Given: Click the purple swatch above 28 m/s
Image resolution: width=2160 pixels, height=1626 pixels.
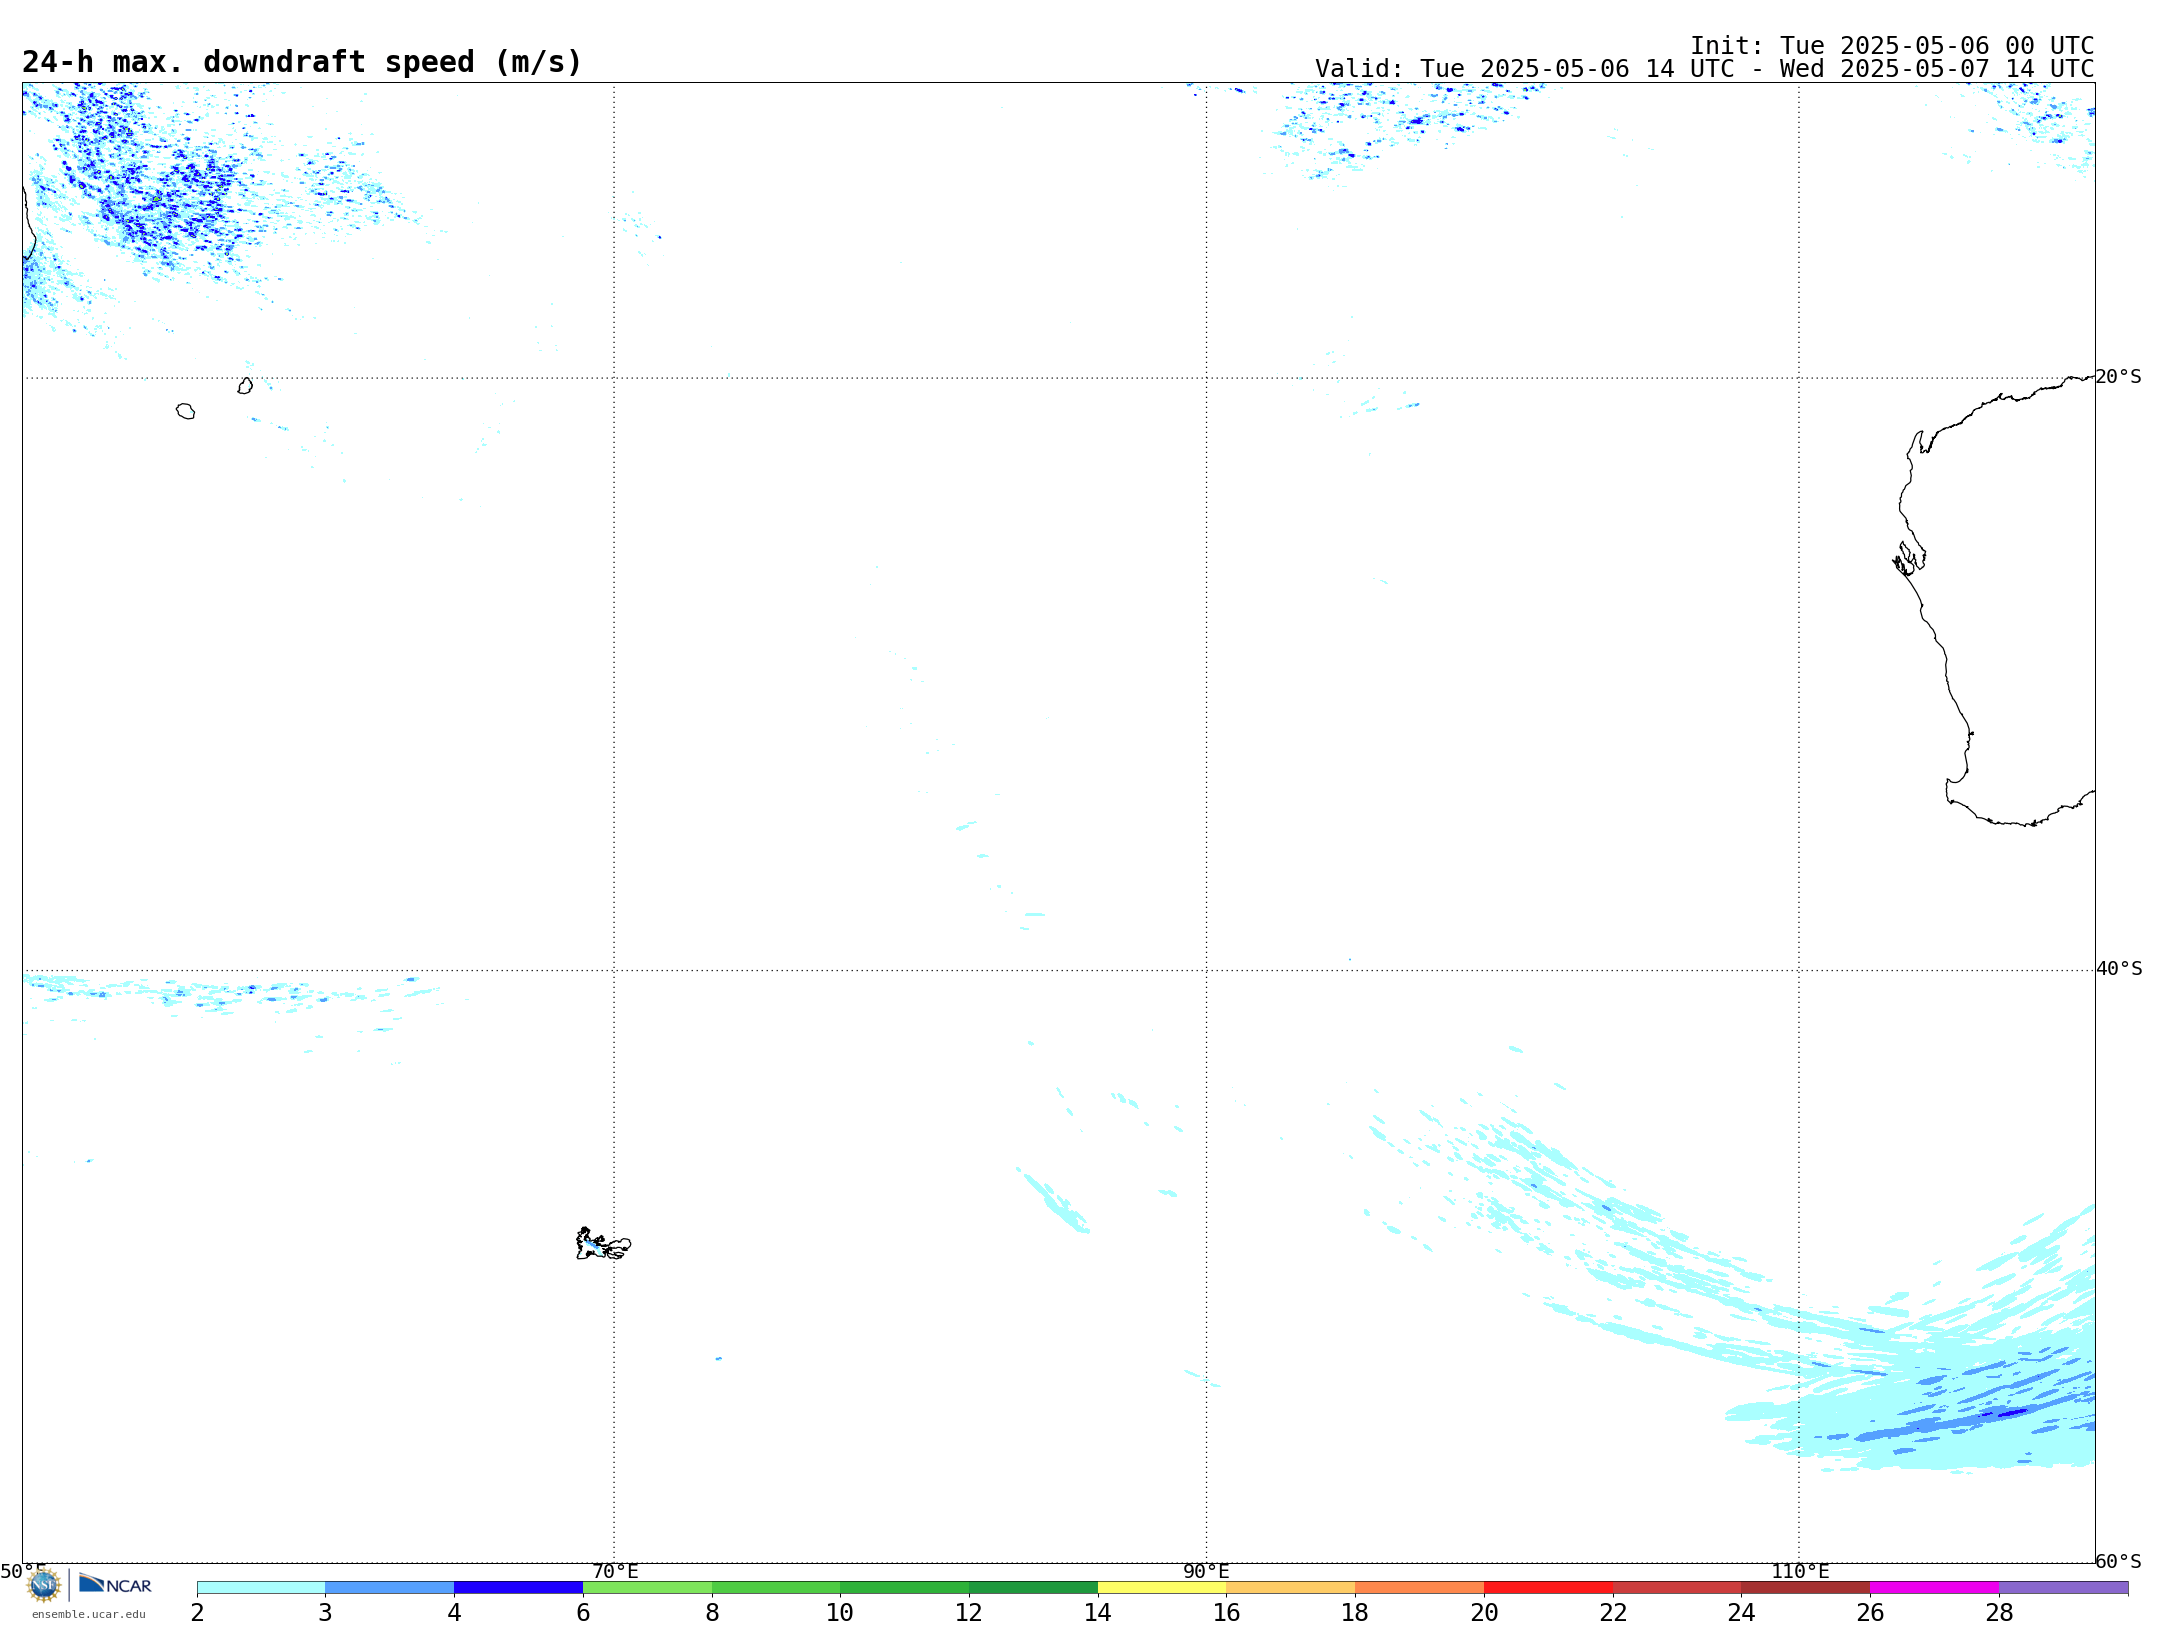Looking at the screenshot, I should (2064, 1588).
